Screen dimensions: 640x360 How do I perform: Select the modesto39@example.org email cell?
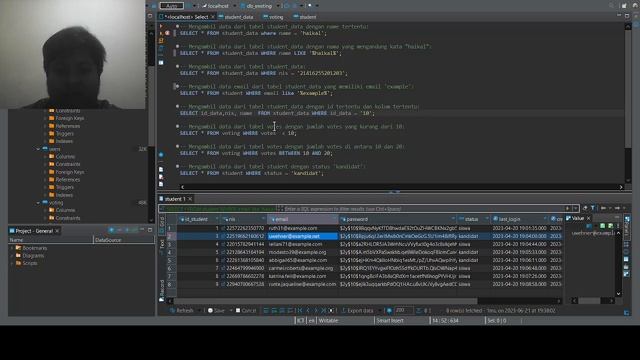click(x=302, y=252)
